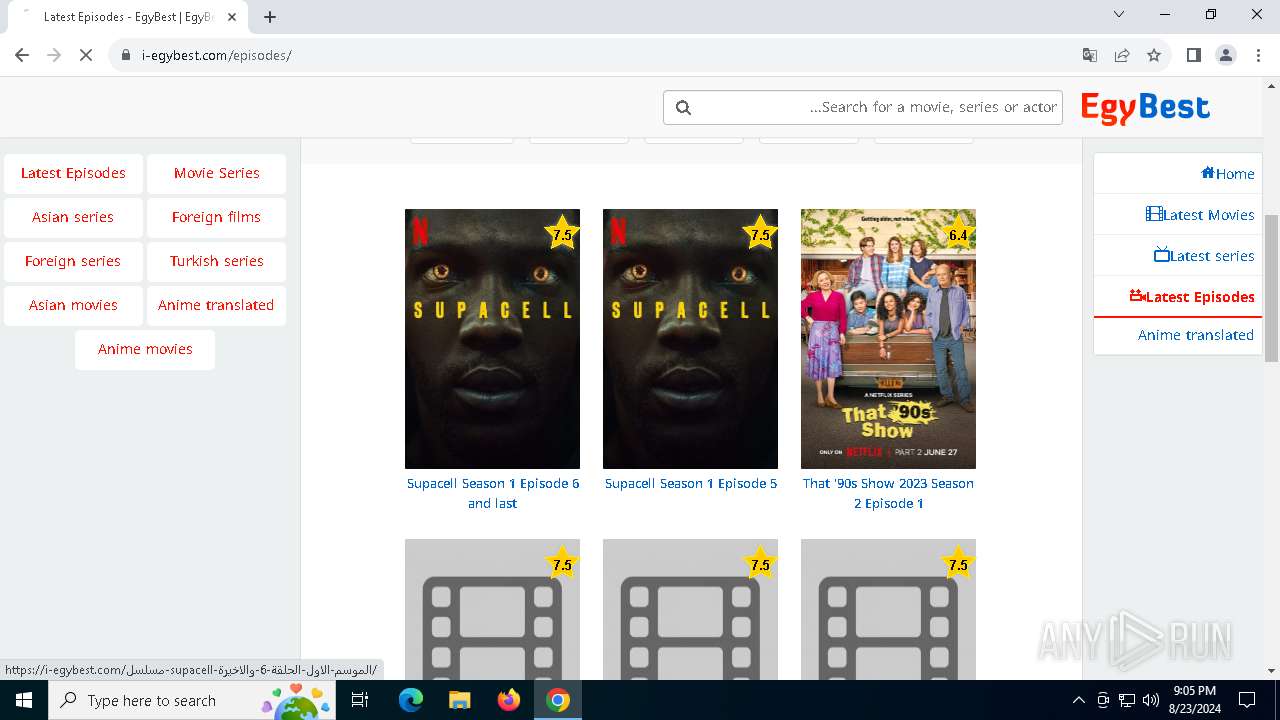
Task: Open Anime movies category
Action: coord(145,349)
